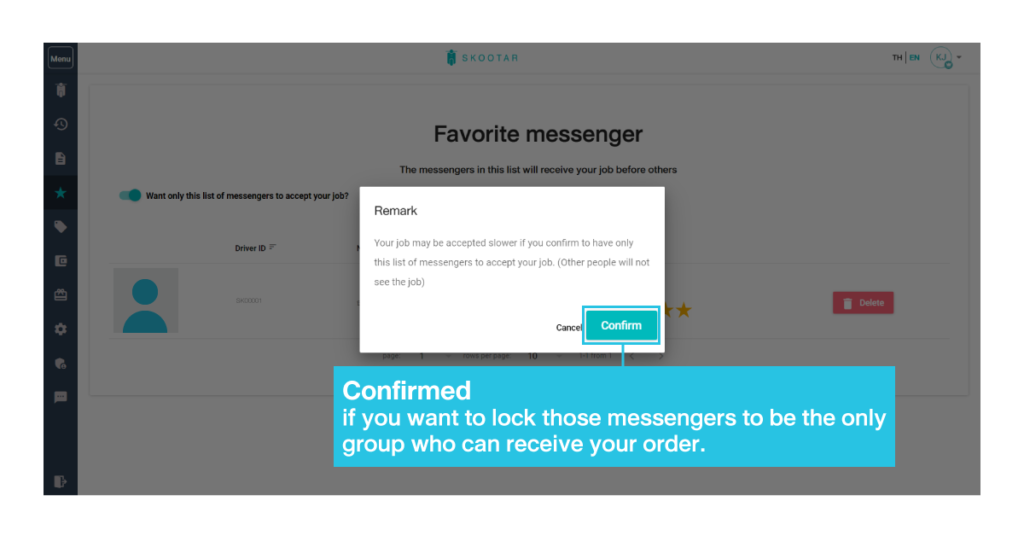Open the Menu button in sidebar
The height and width of the screenshot is (536, 1024).
click(61, 58)
